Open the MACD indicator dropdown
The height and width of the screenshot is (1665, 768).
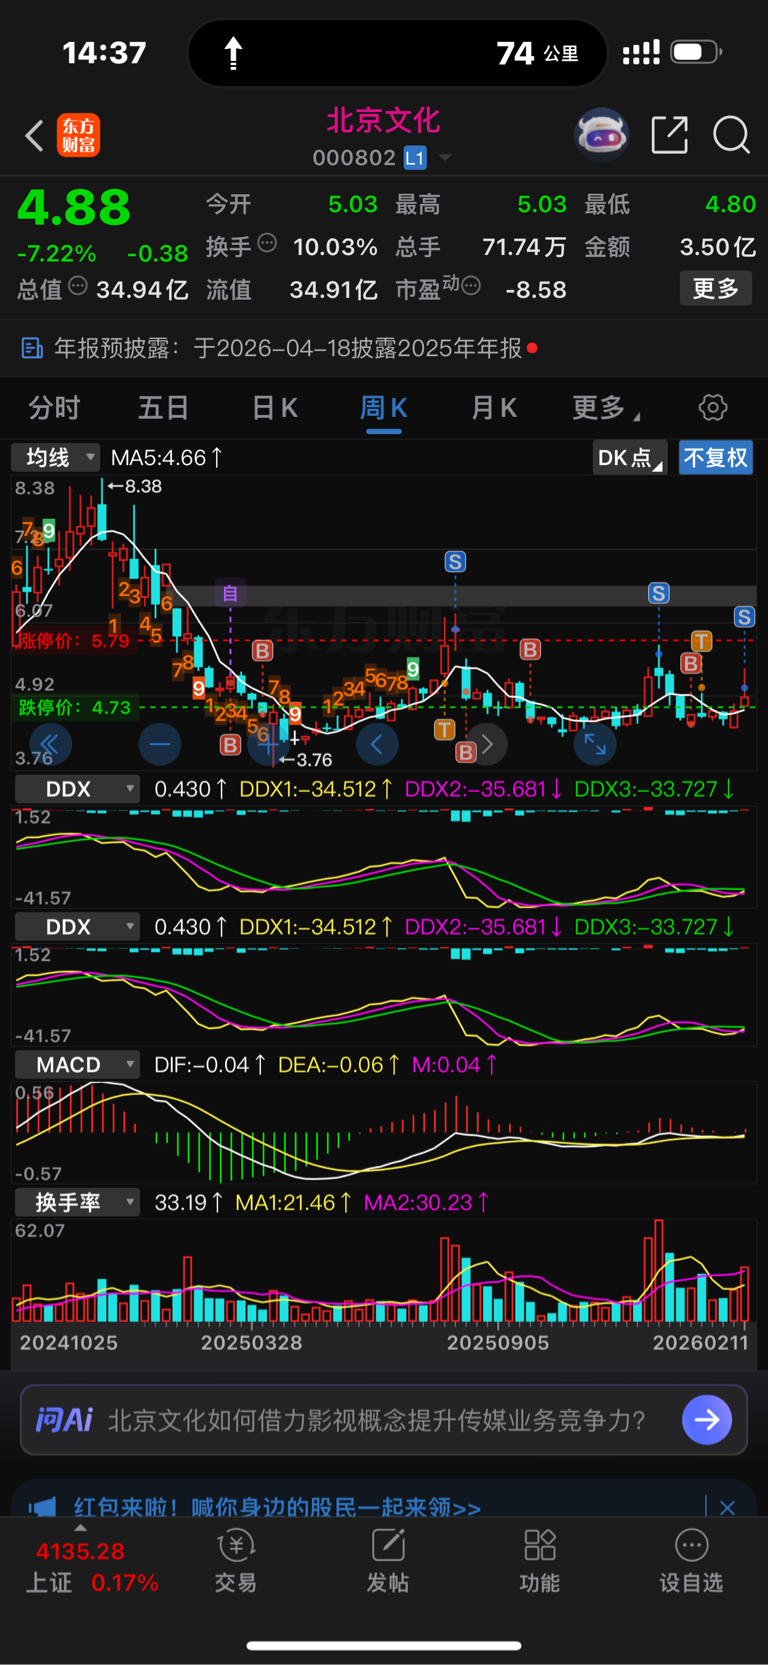pos(77,1065)
